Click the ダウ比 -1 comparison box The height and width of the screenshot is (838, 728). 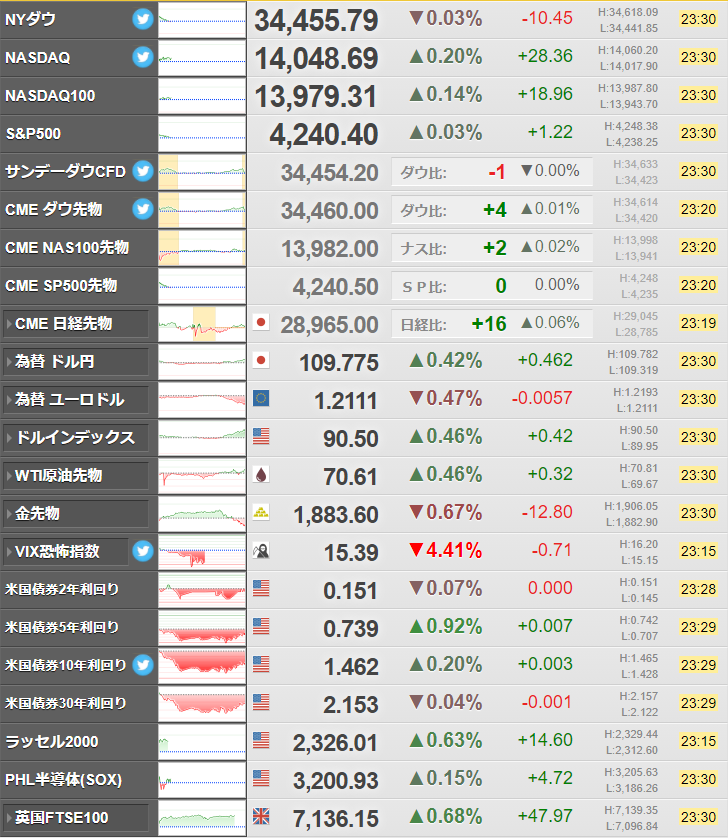pos(492,172)
